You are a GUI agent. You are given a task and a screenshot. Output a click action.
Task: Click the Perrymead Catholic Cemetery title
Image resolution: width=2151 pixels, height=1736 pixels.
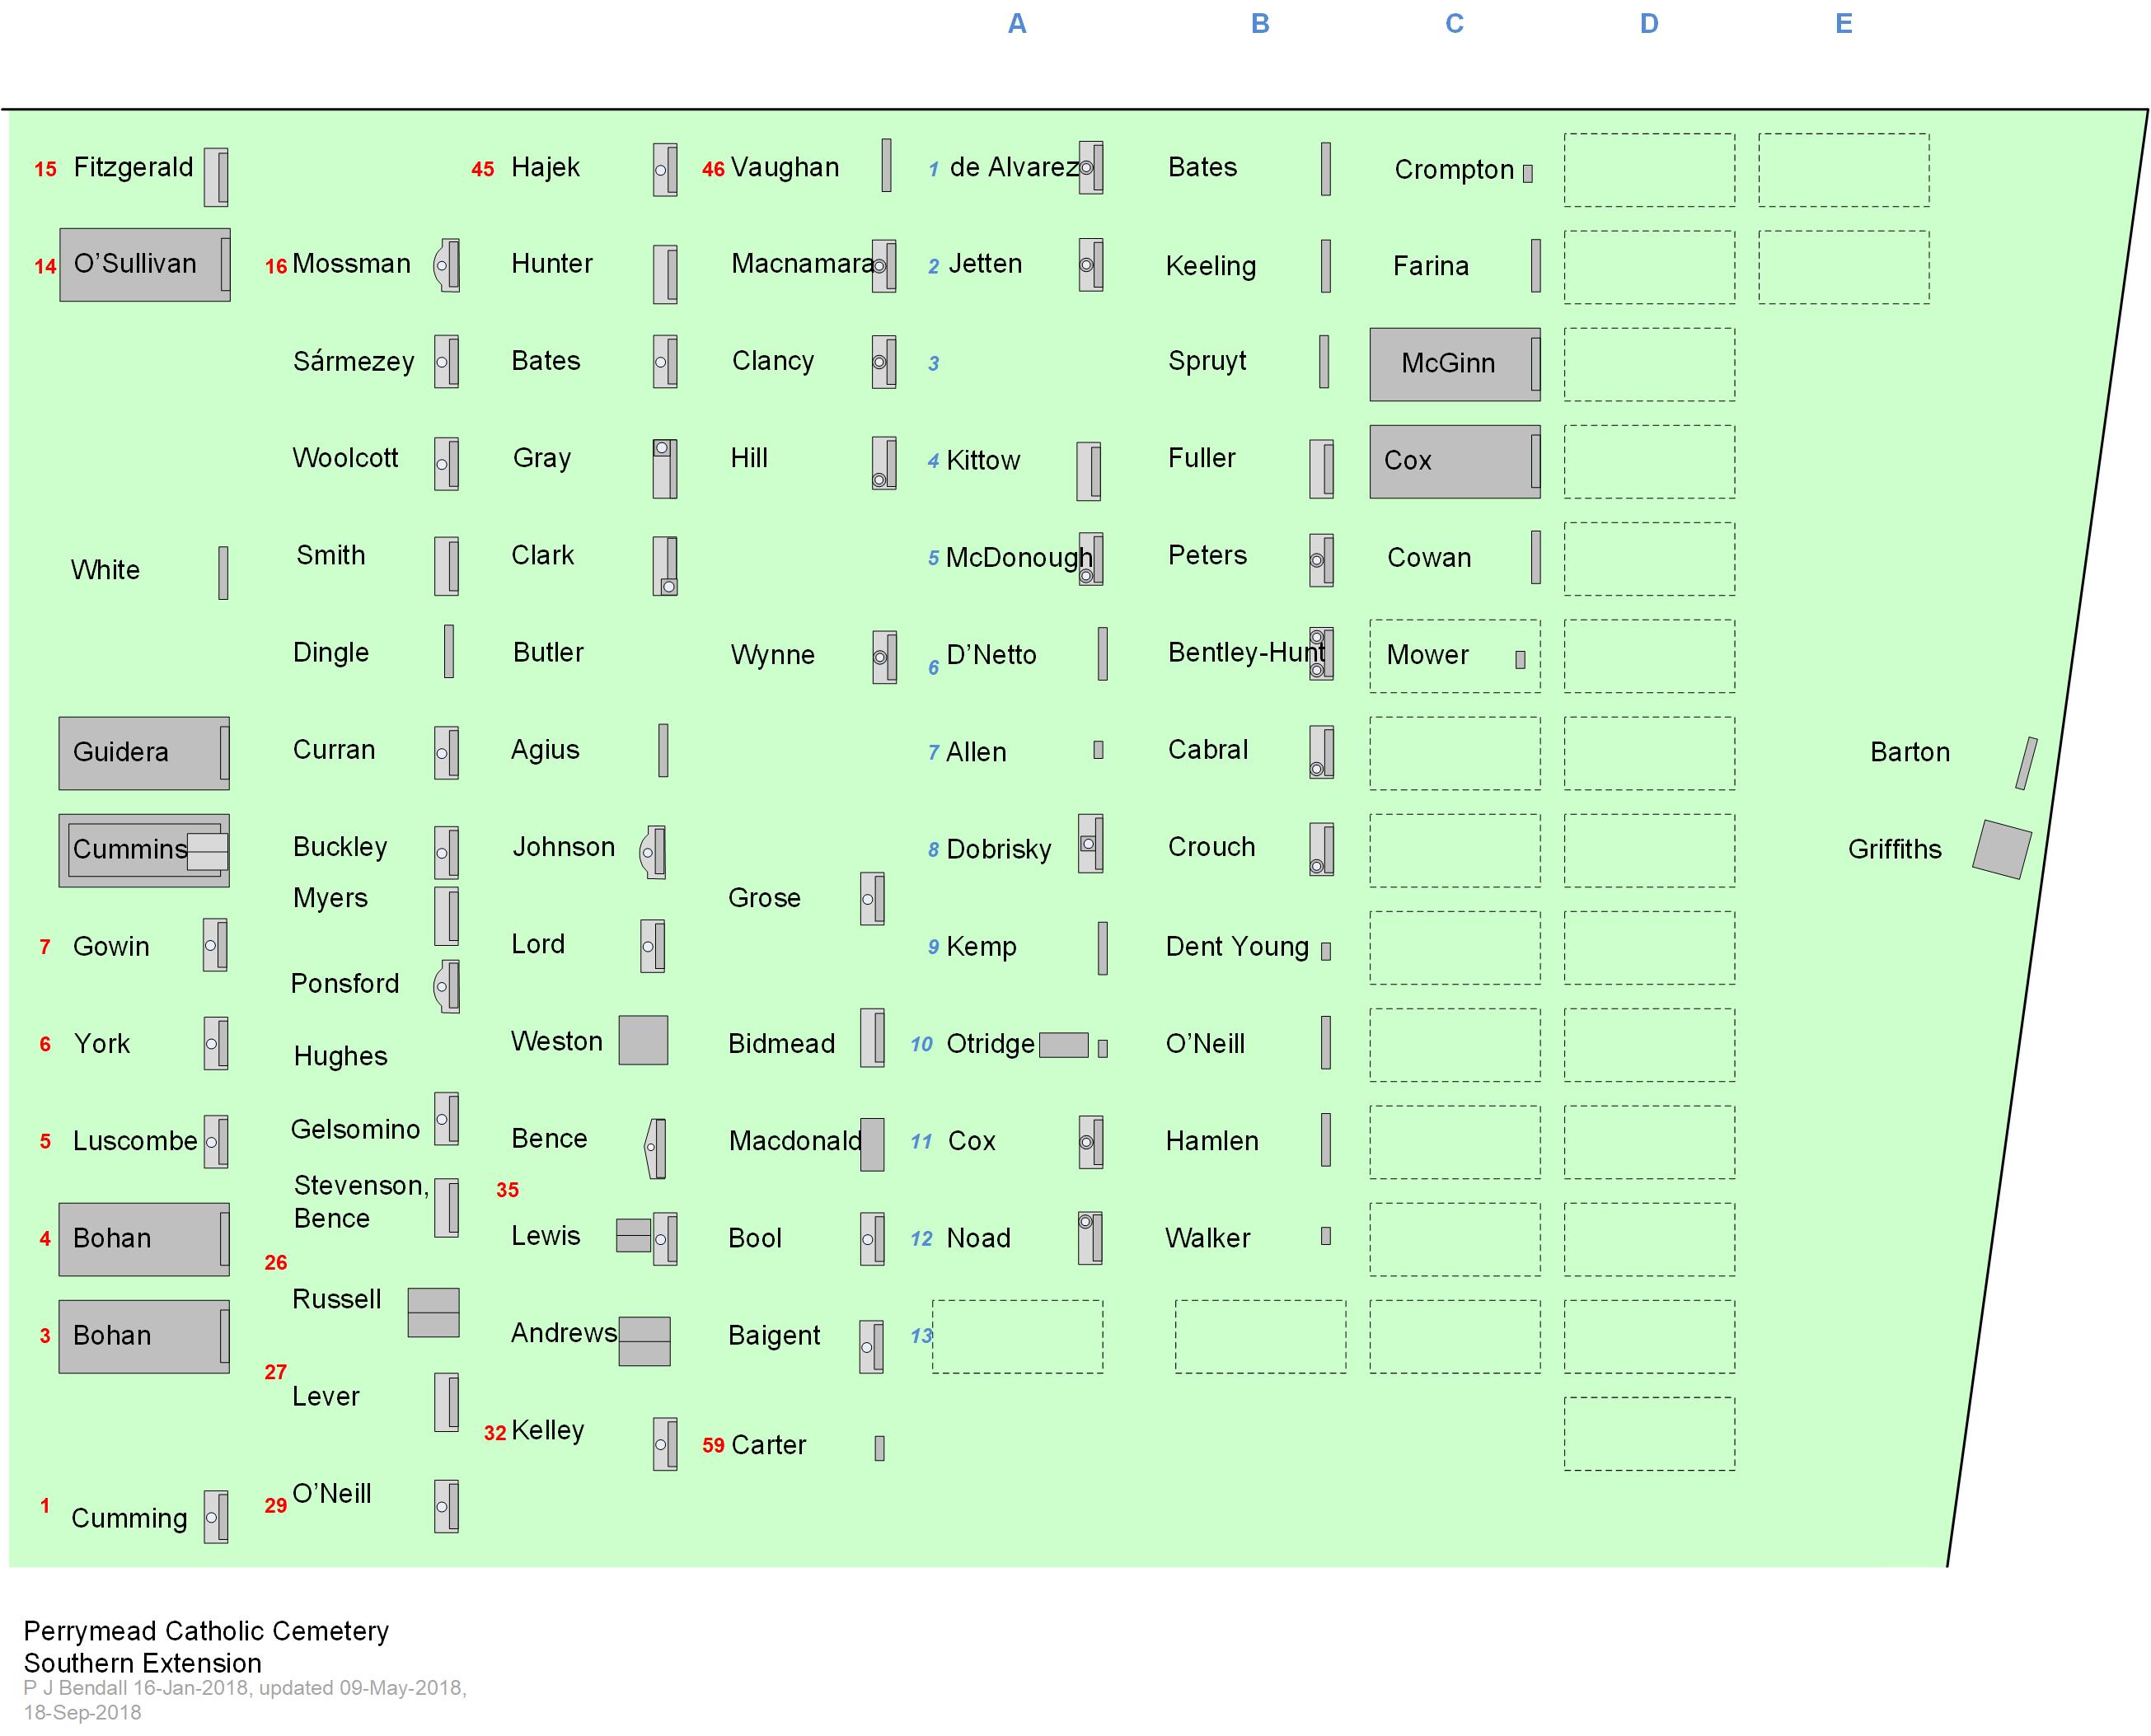click(x=206, y=1631)
